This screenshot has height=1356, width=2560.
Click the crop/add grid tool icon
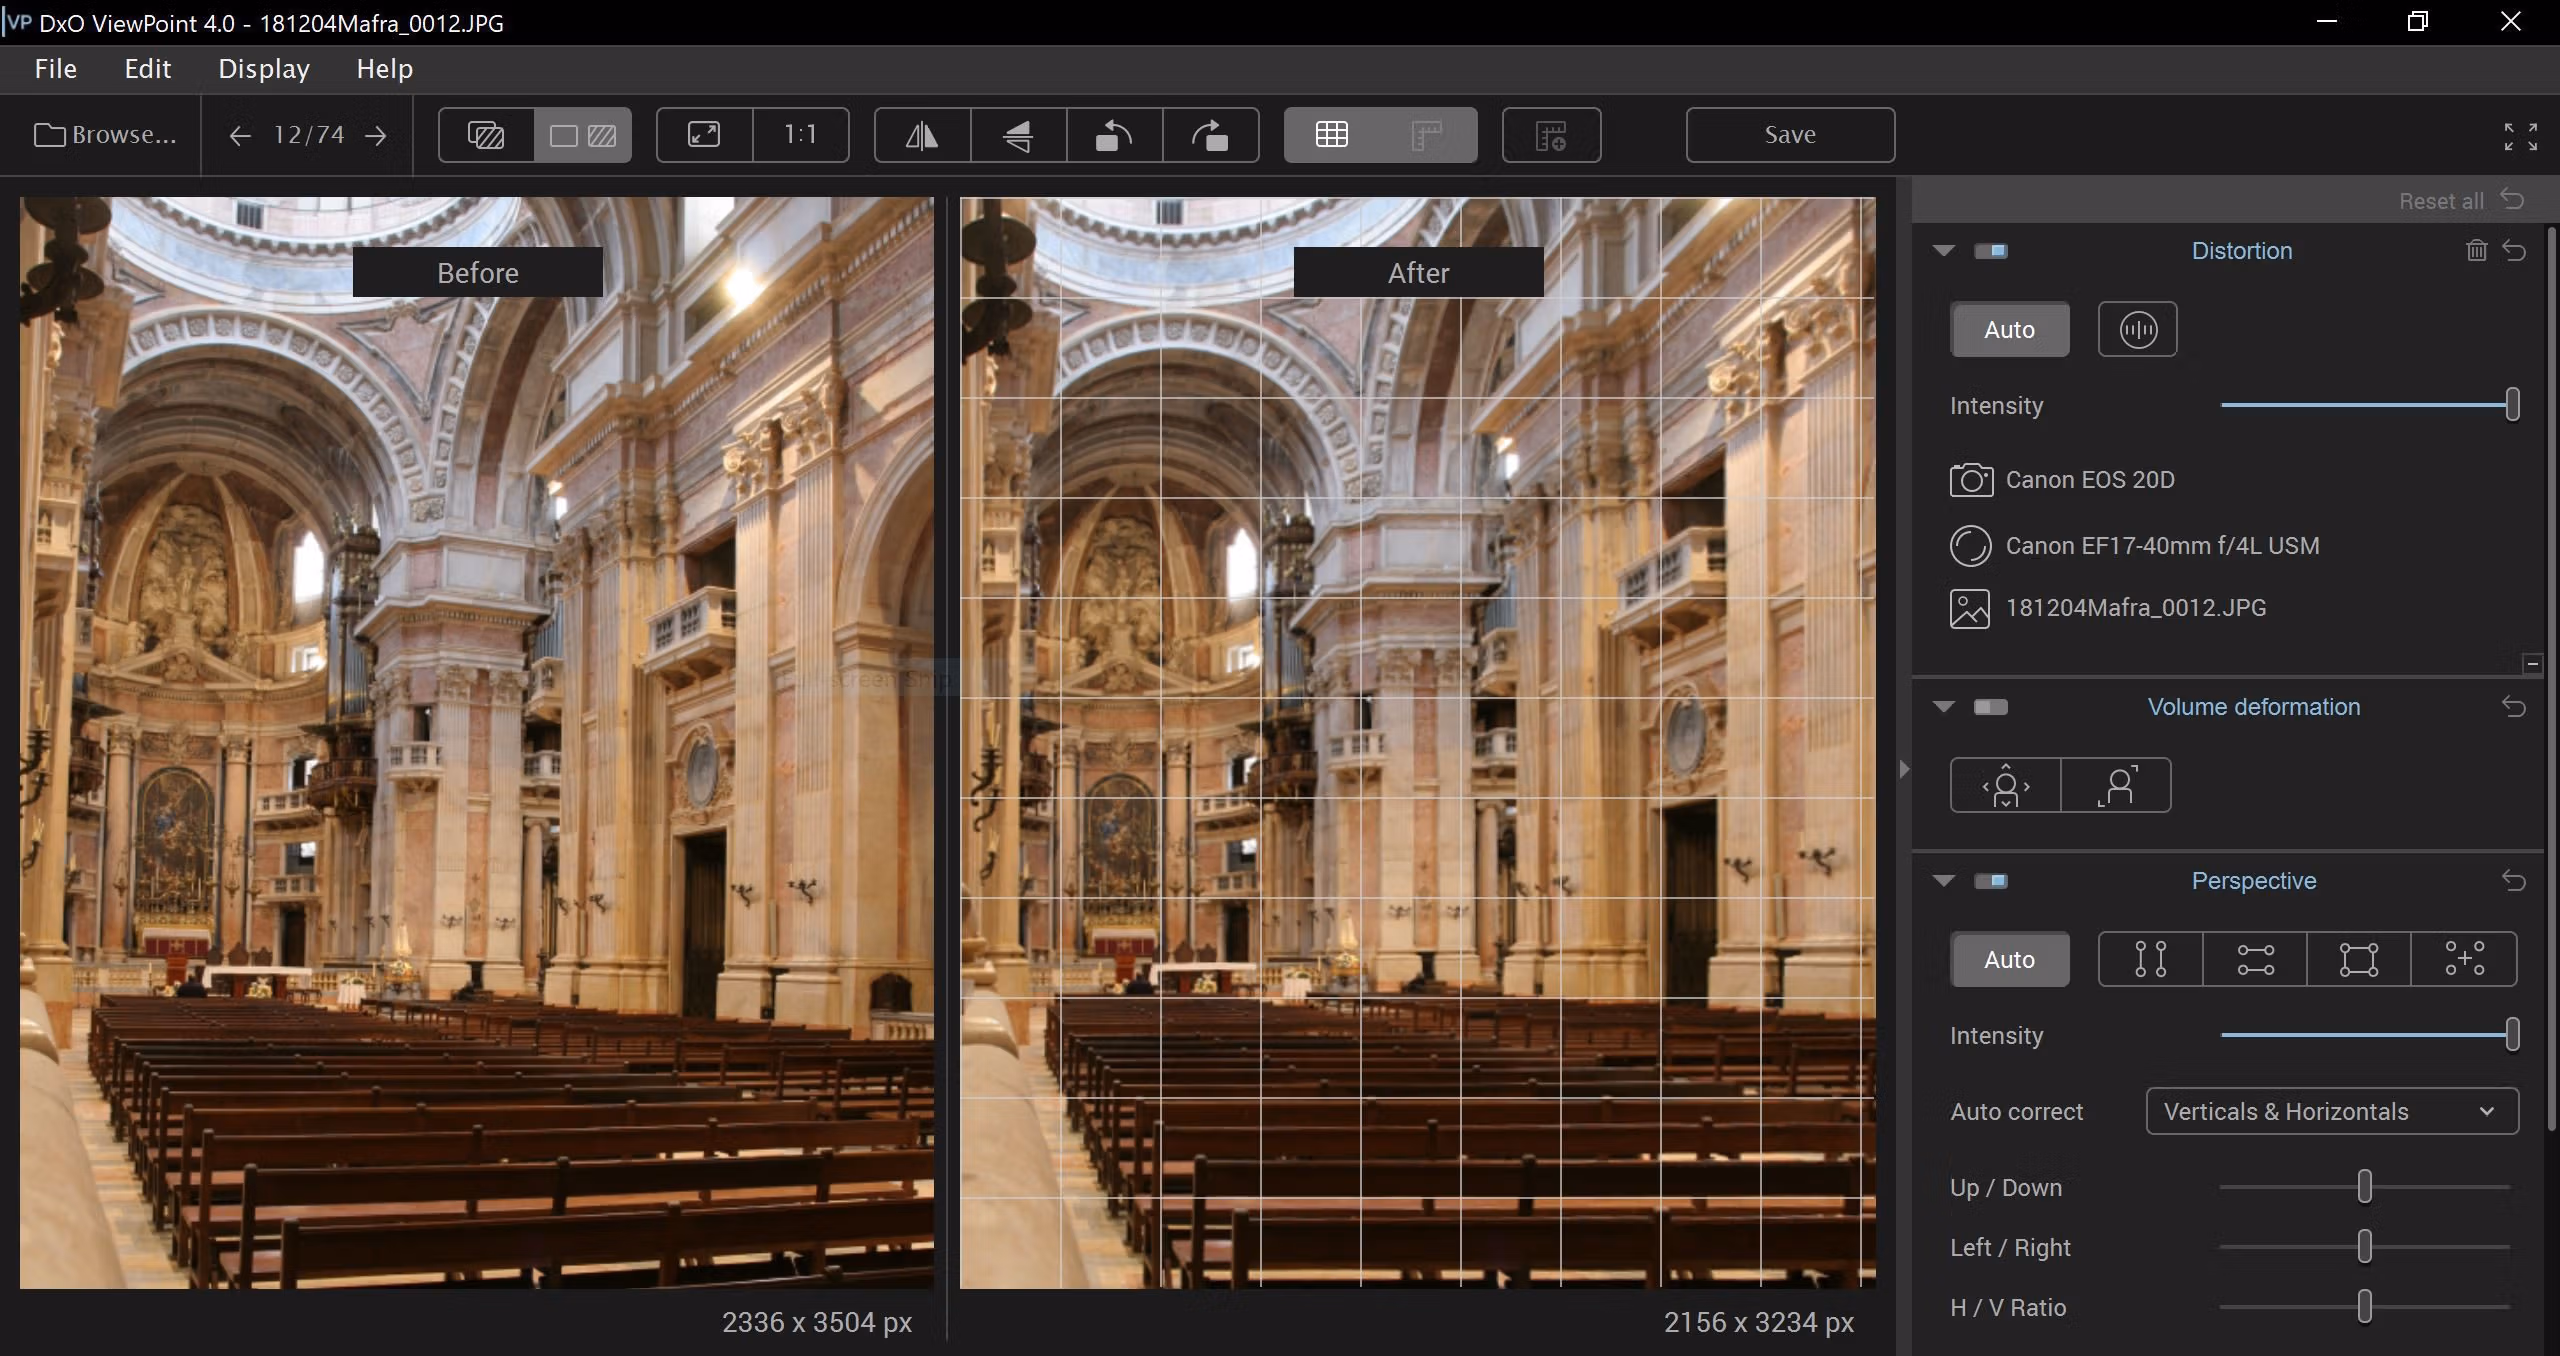(x=1551, y=135)
